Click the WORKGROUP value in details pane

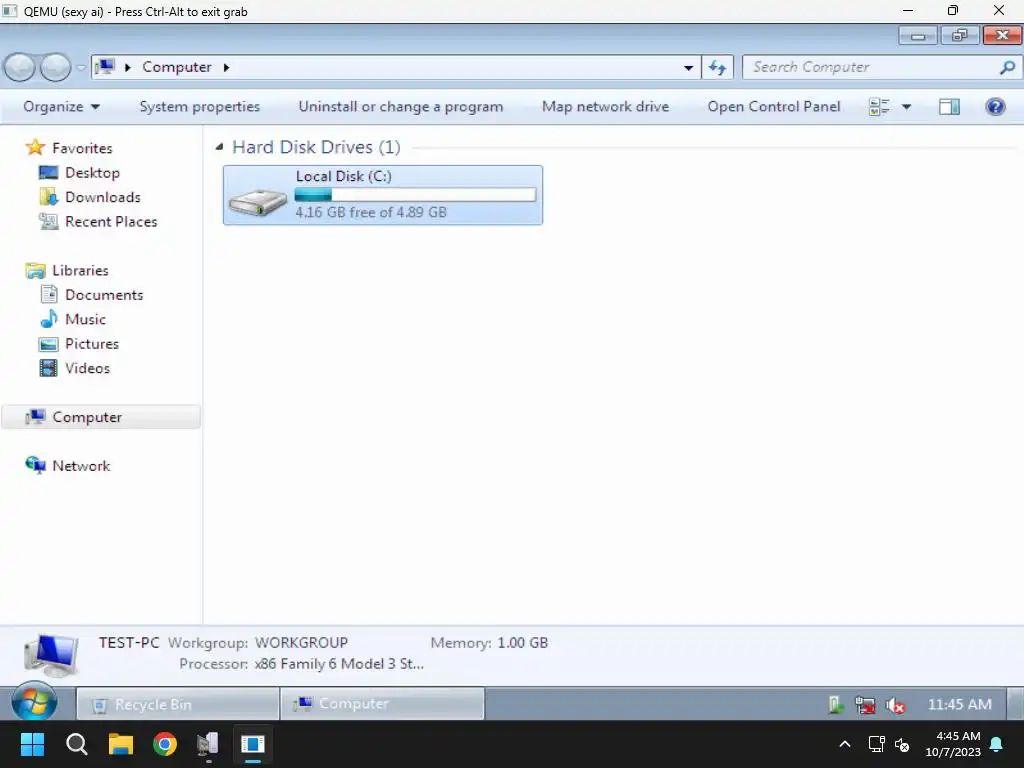point(301,643)
